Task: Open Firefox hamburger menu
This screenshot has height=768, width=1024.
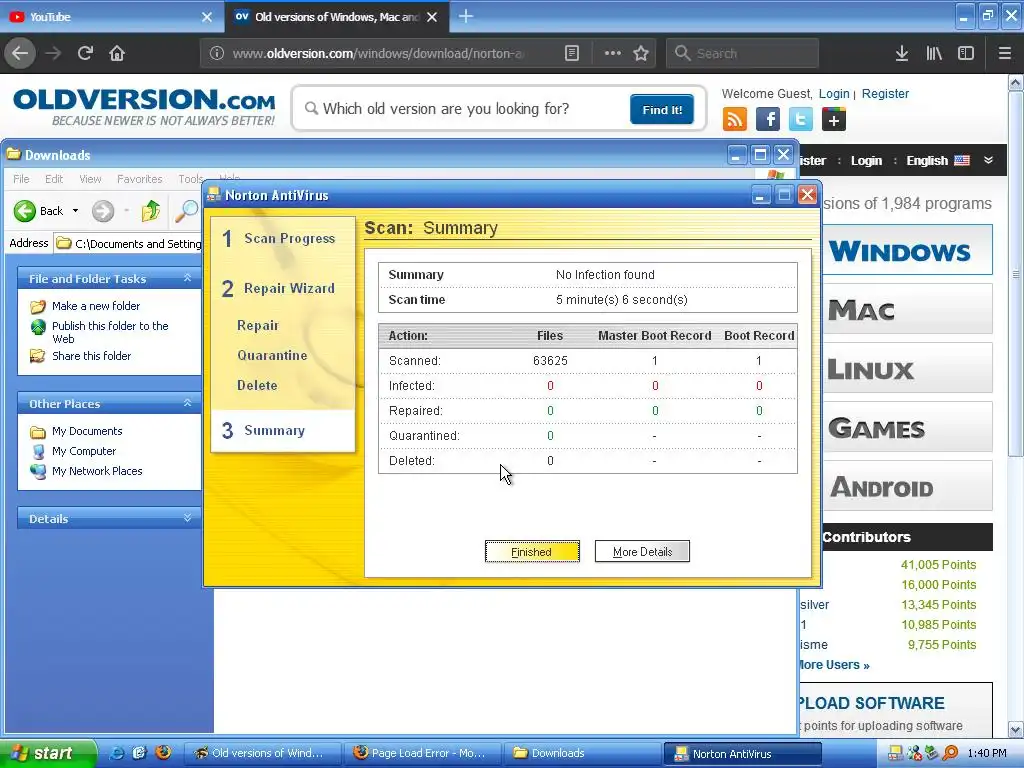Action: [x=1004, y=53]
